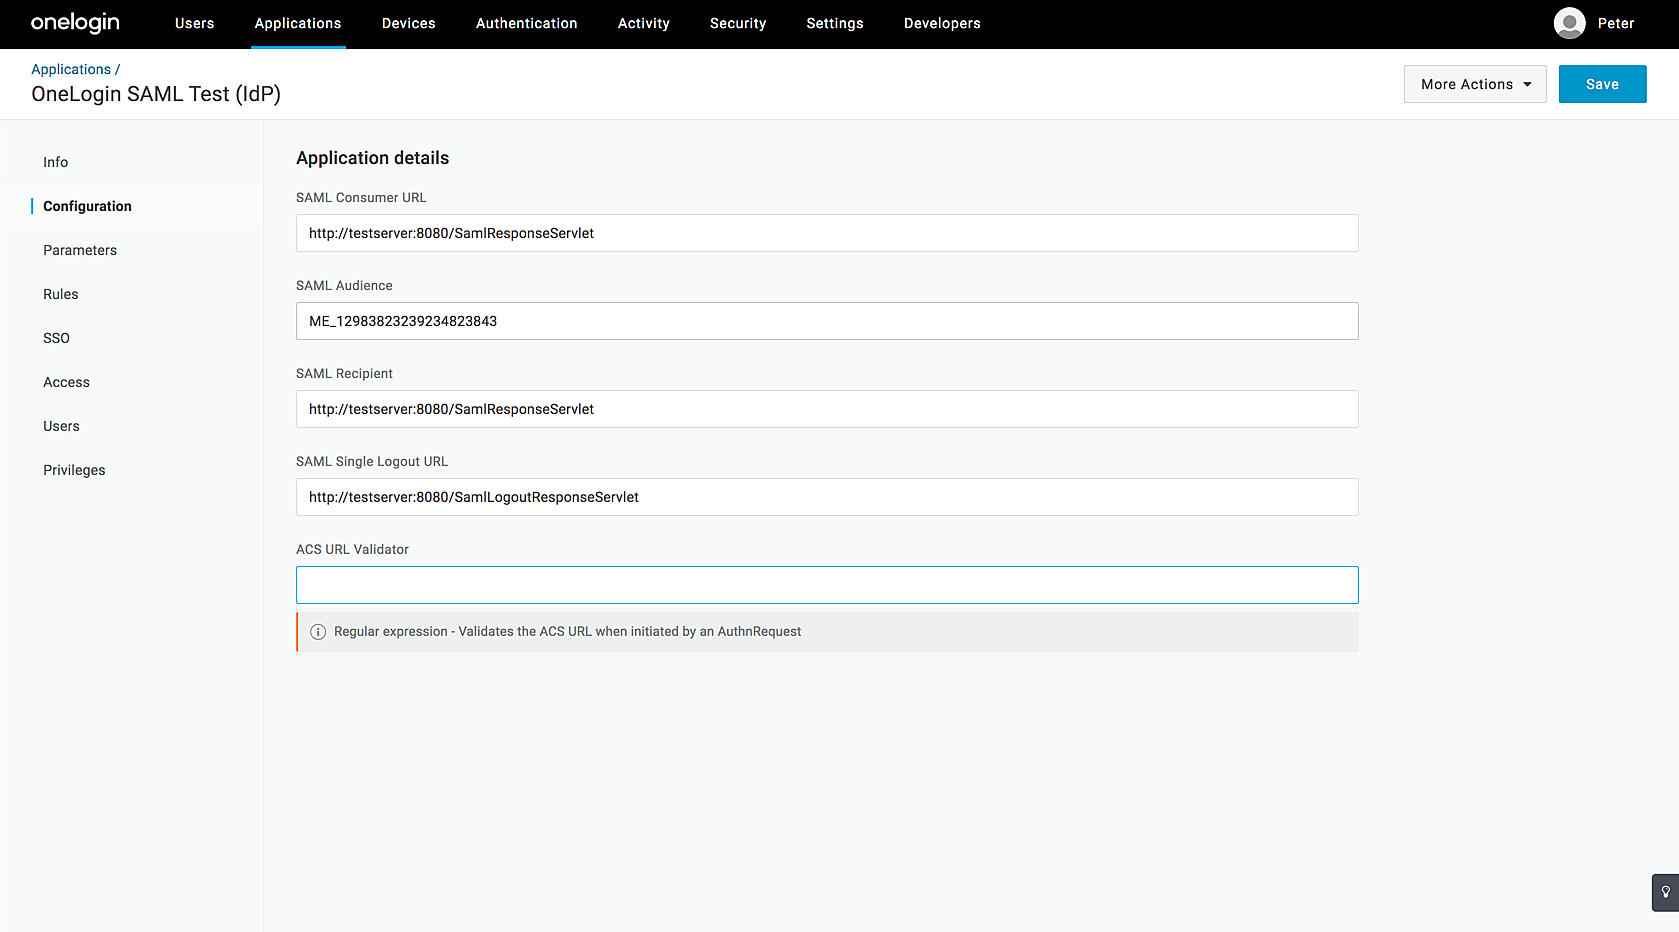Focus the ACS URL Validator input

826,585
